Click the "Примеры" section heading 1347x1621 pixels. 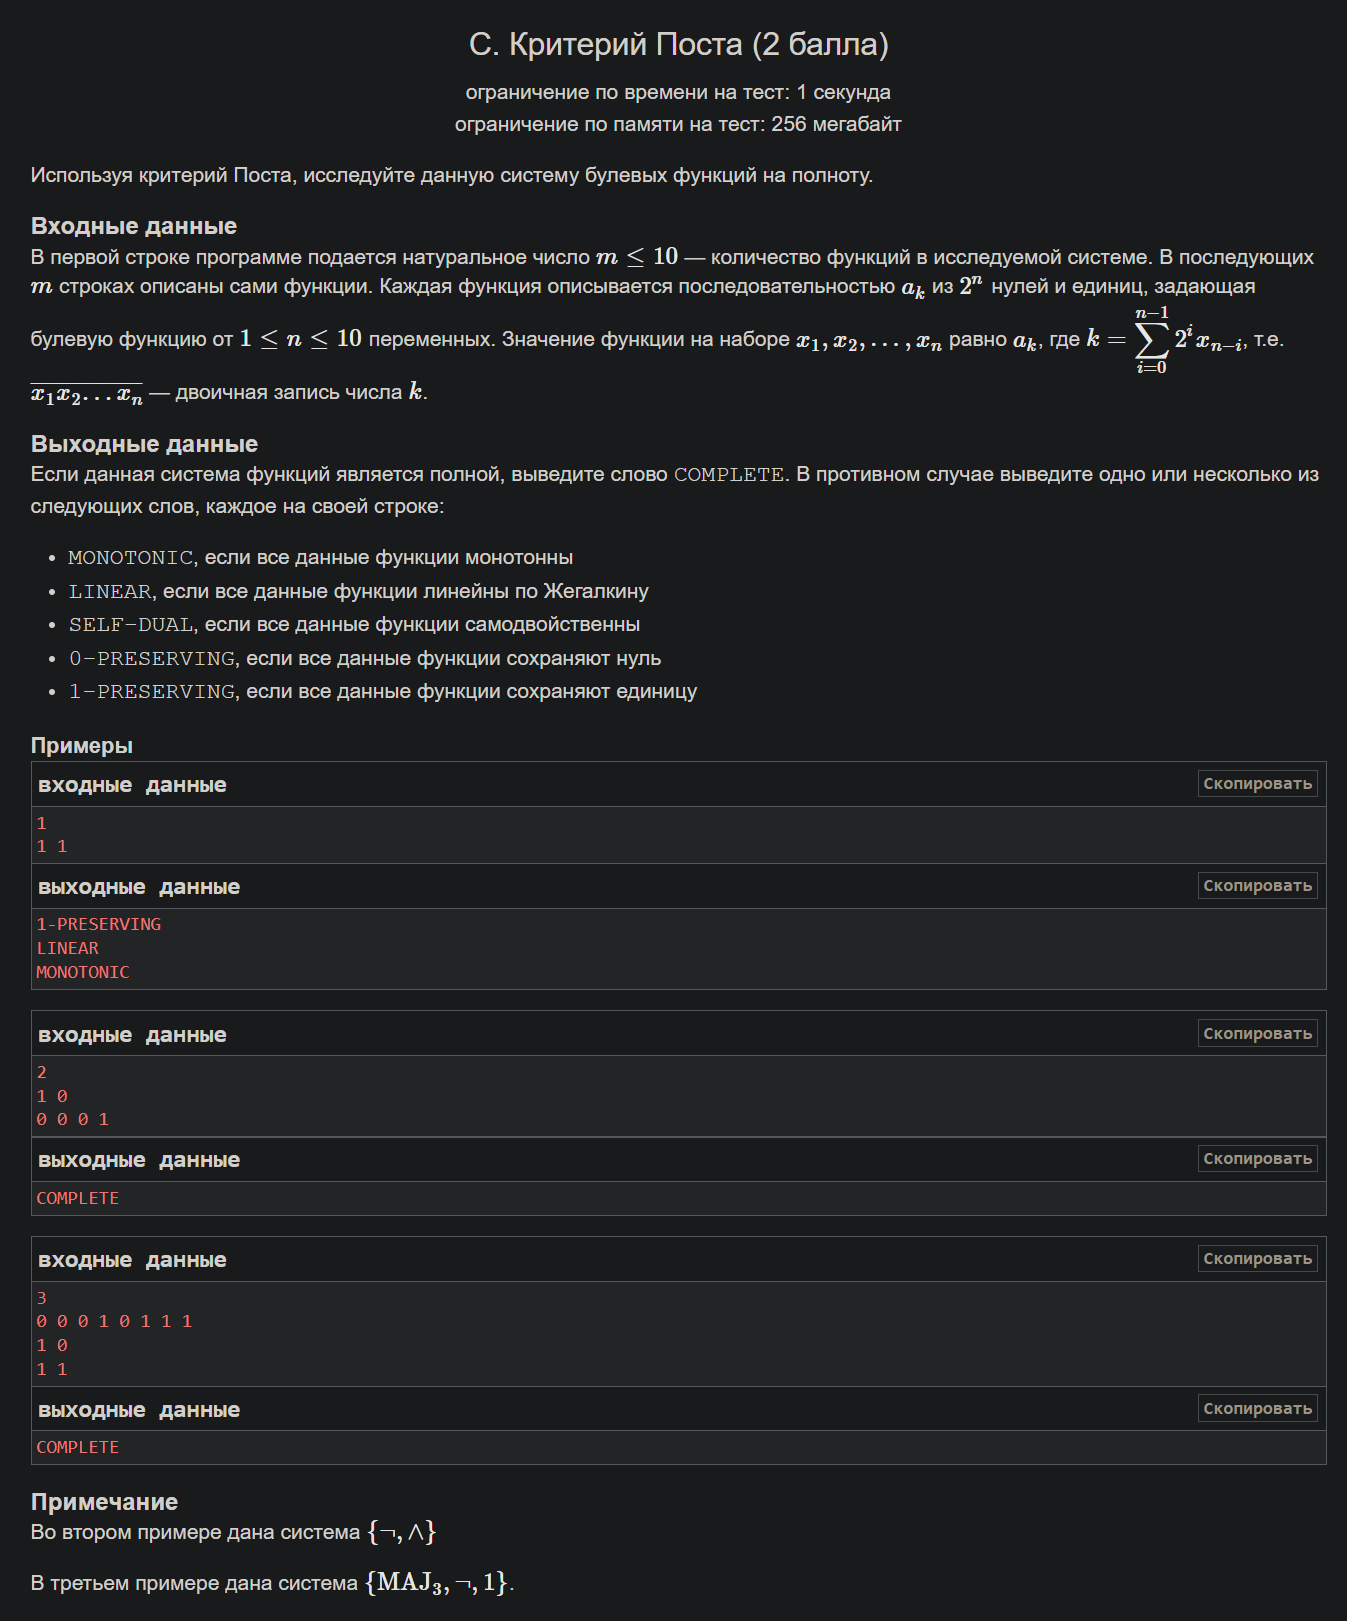pyautogui.click(x=82, y=746)
